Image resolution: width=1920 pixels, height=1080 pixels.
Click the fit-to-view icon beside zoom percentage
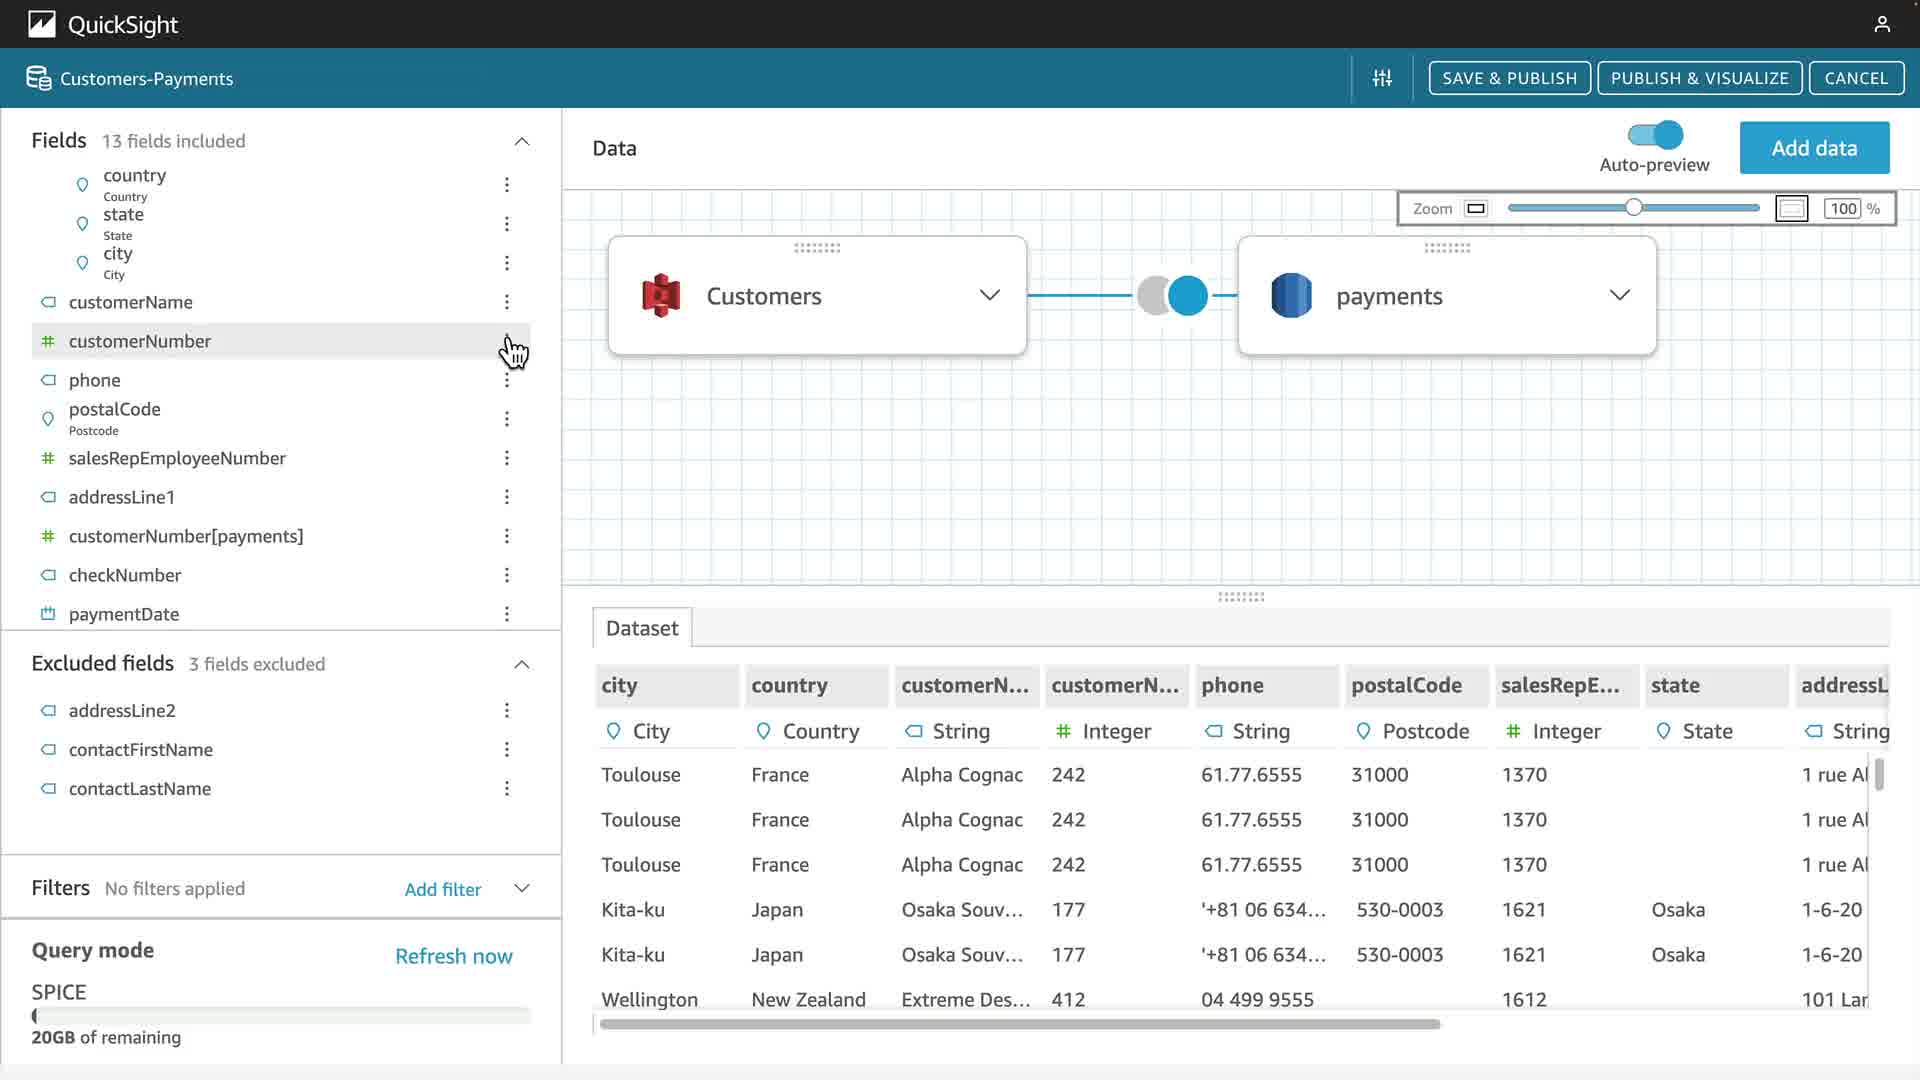click(x=1791, y=209)
